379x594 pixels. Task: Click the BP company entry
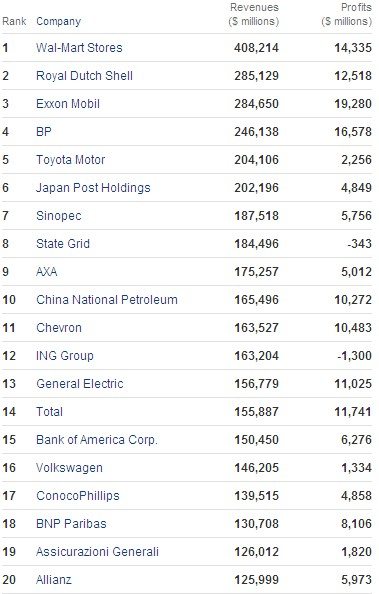pyautogui.click(x=44, y=132)
